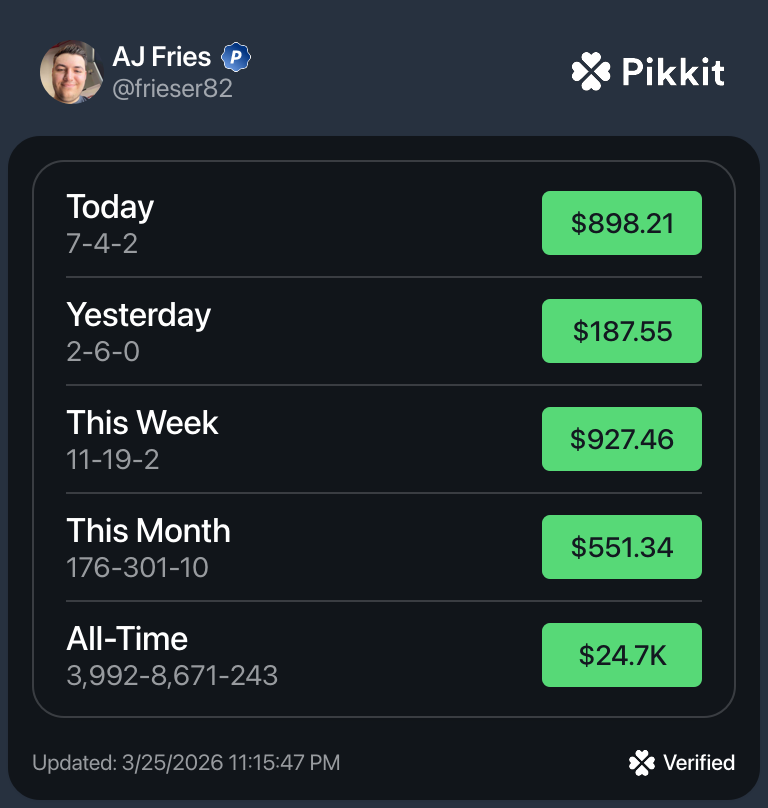The width and height of the screenshot is (768, 808).
Task: Click the This Month row label
Action: pyautogui.click(x=148, y=531)
